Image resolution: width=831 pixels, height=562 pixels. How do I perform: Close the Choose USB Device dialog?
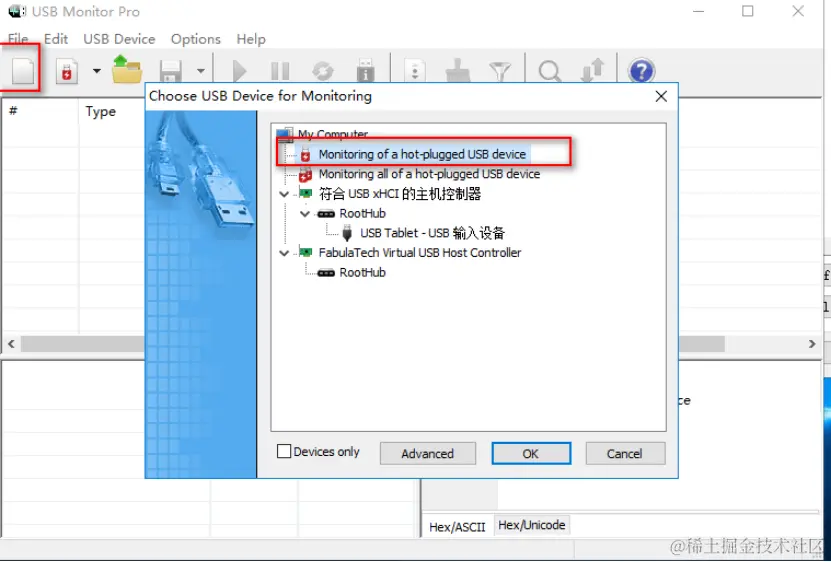pyautogui.click(x=661, y=96)
